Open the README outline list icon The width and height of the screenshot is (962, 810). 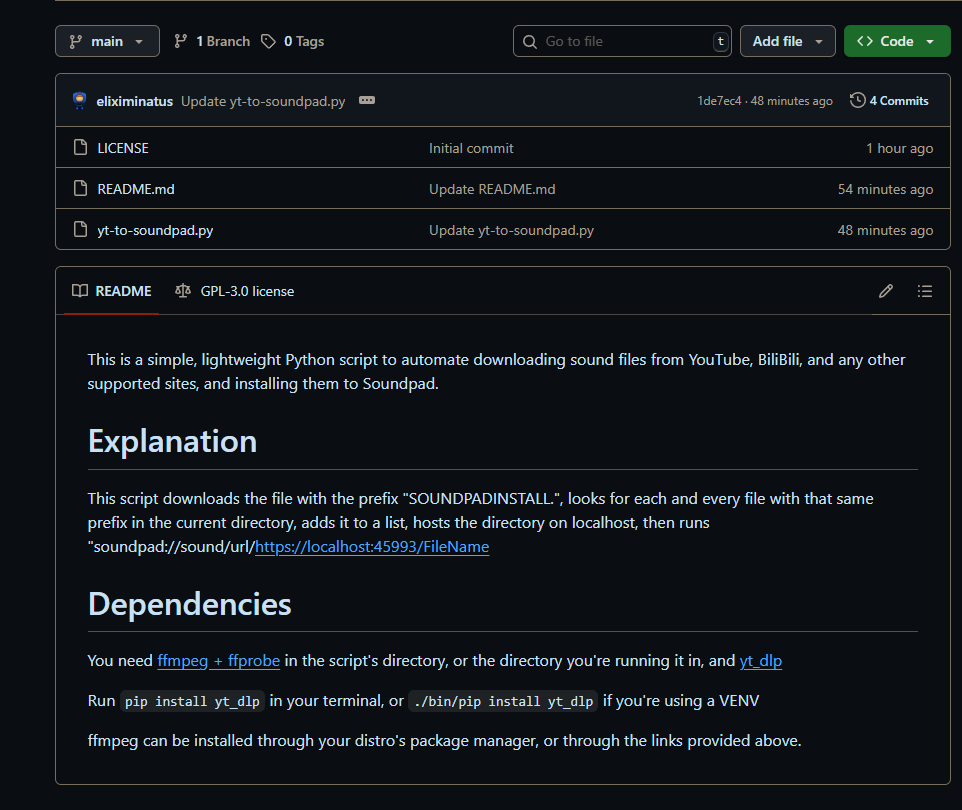click(925, 291)
